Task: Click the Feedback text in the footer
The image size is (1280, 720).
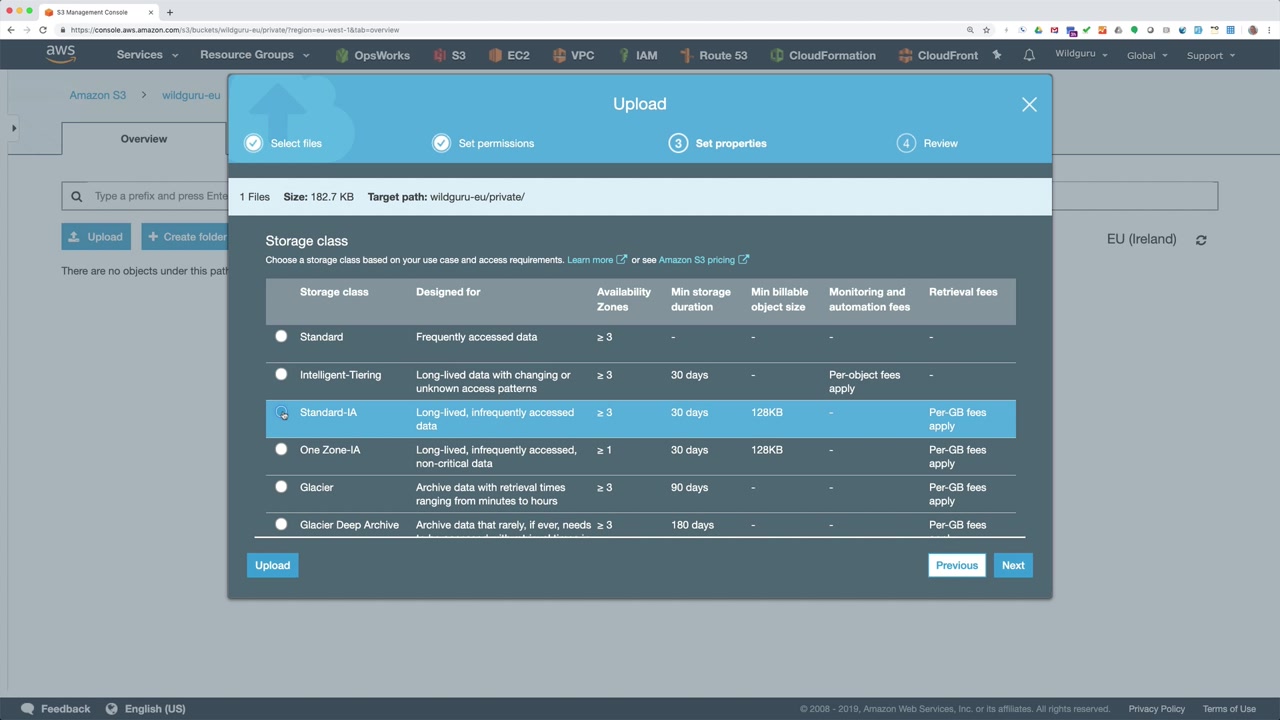Action: point(66,709)
